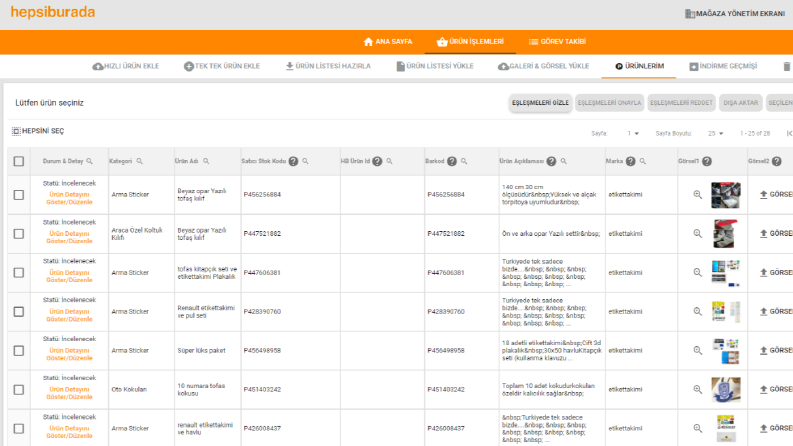This screenshot has height=446, width=793.
Task: Search icon in HB Ürün Id column
Action: [389, 161]
